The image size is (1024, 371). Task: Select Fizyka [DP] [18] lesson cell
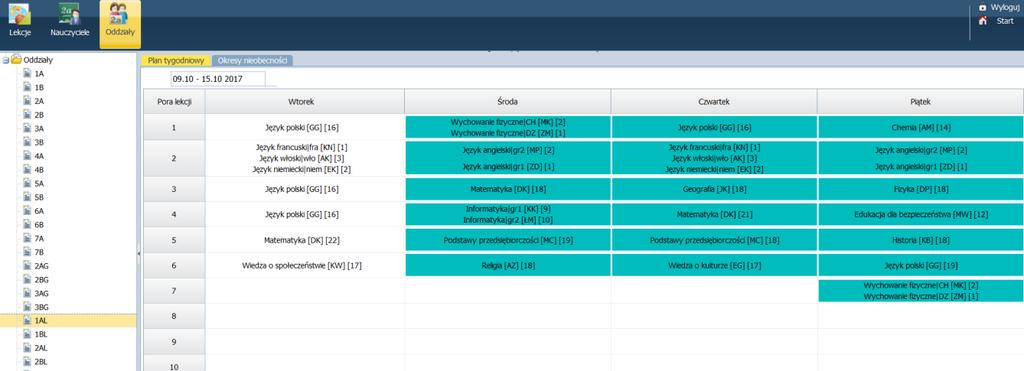point(921,189)
